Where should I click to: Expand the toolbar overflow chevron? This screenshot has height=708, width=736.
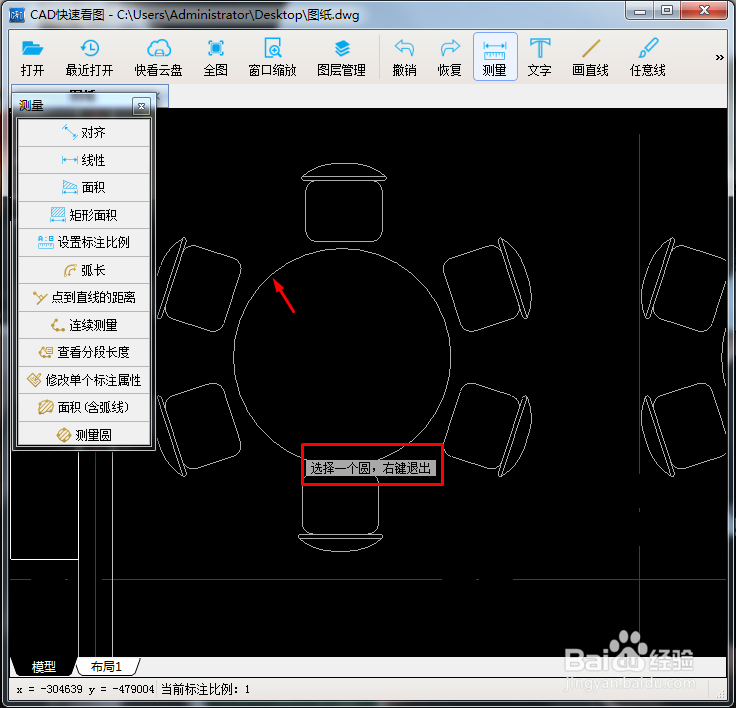tap(719, 57)
